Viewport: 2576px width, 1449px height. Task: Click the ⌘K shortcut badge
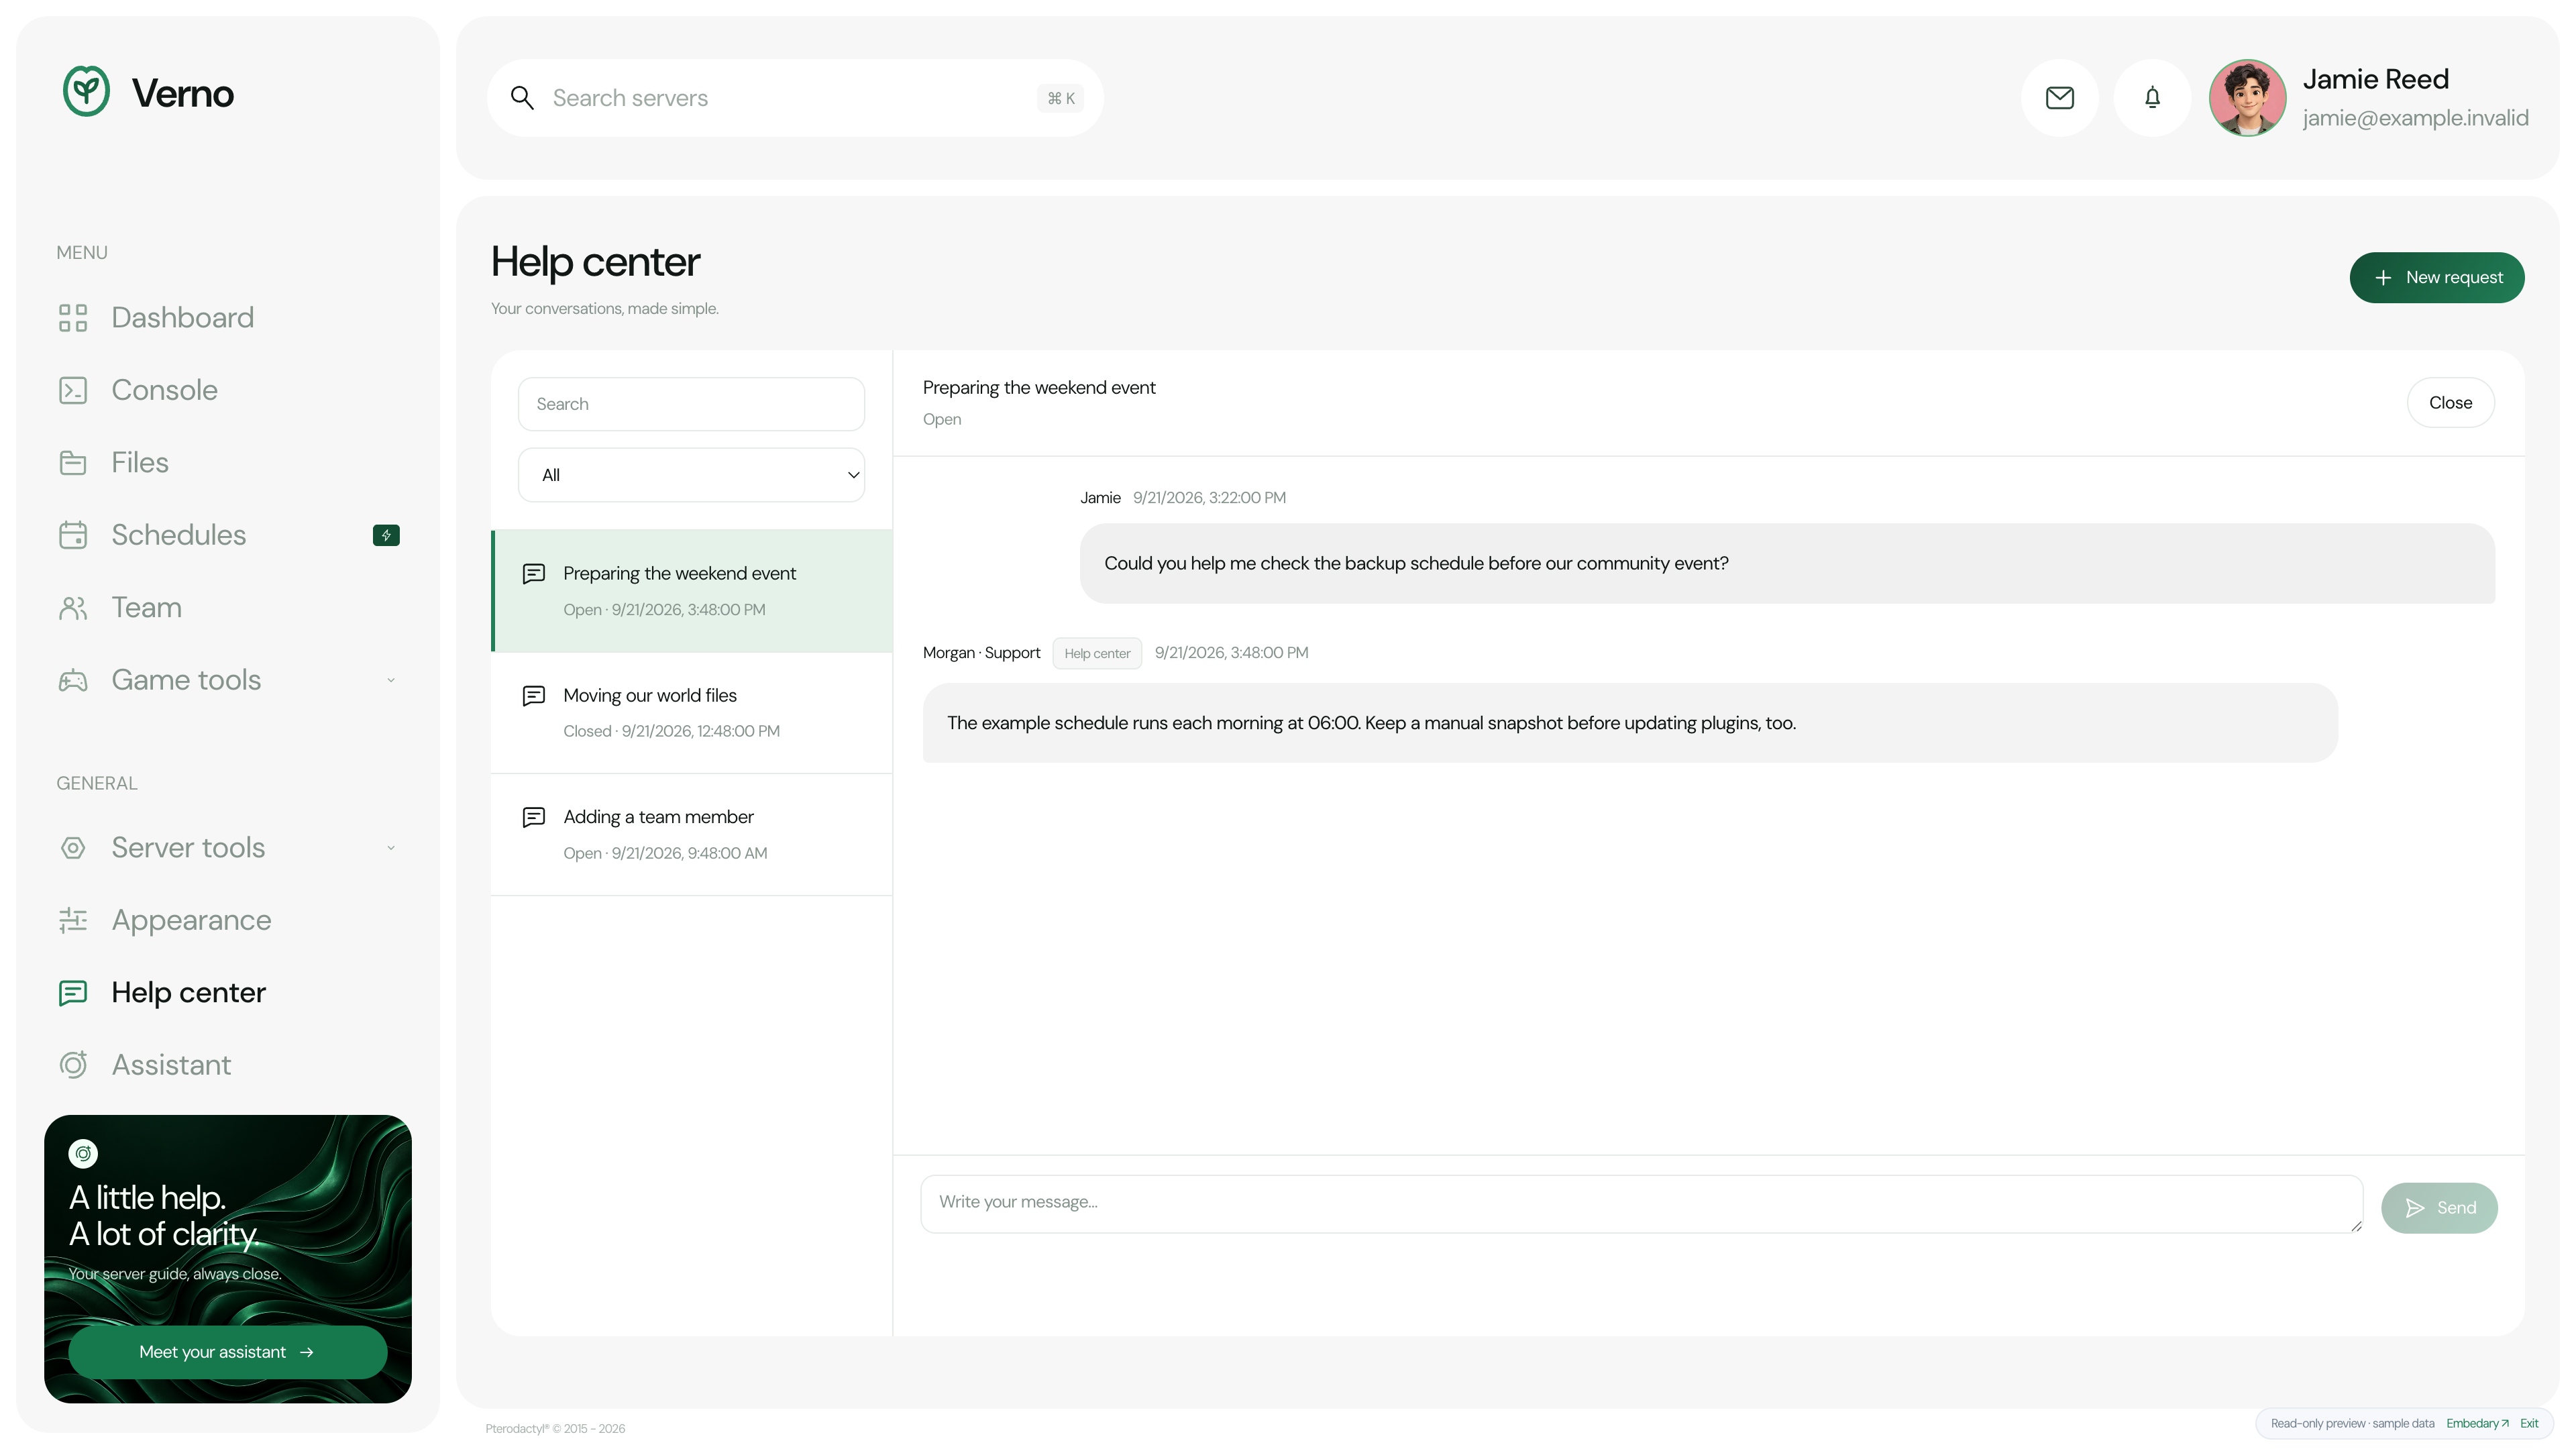pyautogui.click(x=1060, y=98)
